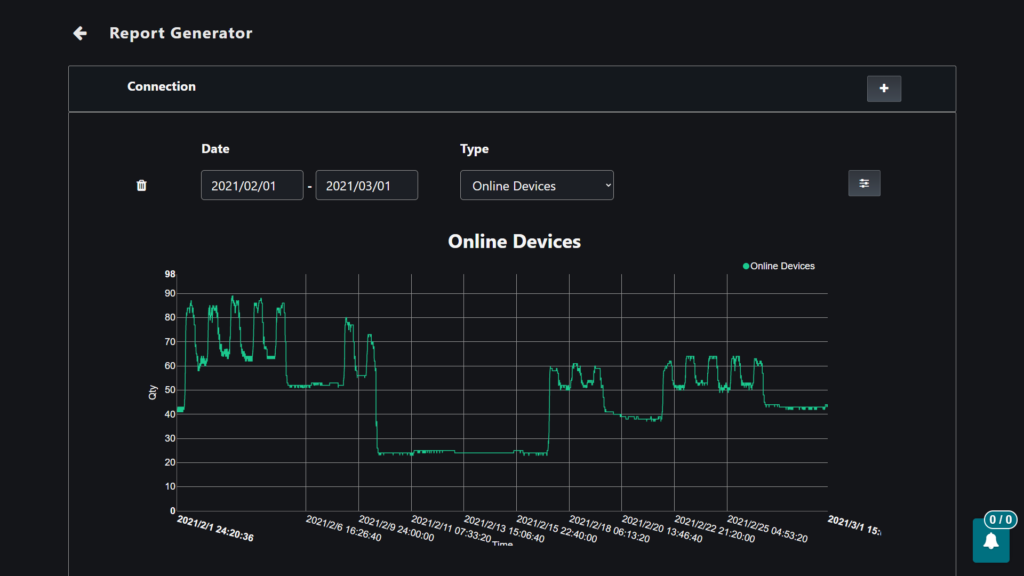Click the 2021/2/20 13:46:40 axis label
This screenshot has height=576, width=1024.
point(662,529)
